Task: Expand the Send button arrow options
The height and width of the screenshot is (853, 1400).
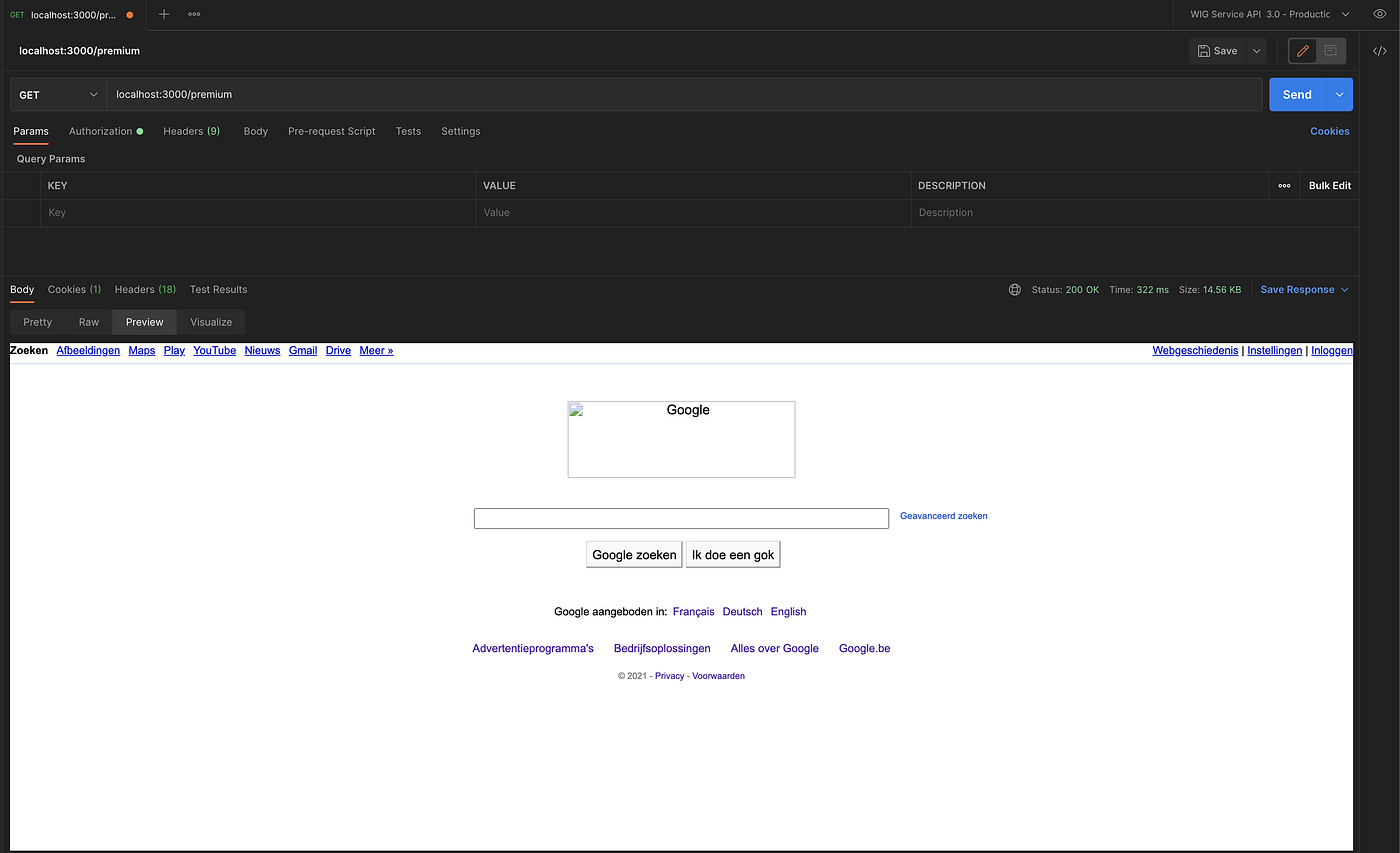Action: (1340, 95)
